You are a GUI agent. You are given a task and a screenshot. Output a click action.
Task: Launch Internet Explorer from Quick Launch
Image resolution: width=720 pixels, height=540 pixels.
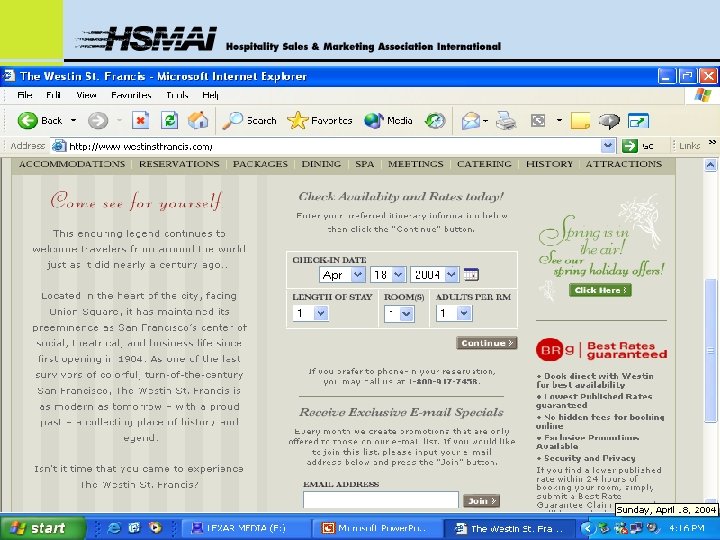pyautogui.click(x=113, y=528)
